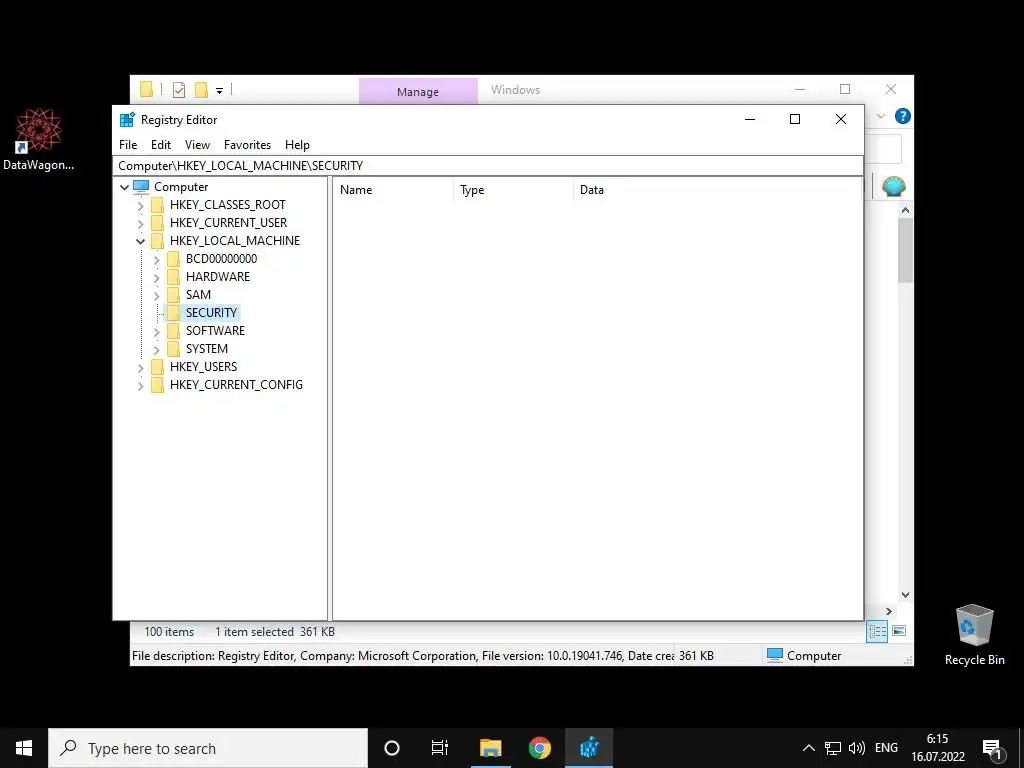Click the HKEY_USERS folder icon

pos(157,367)
